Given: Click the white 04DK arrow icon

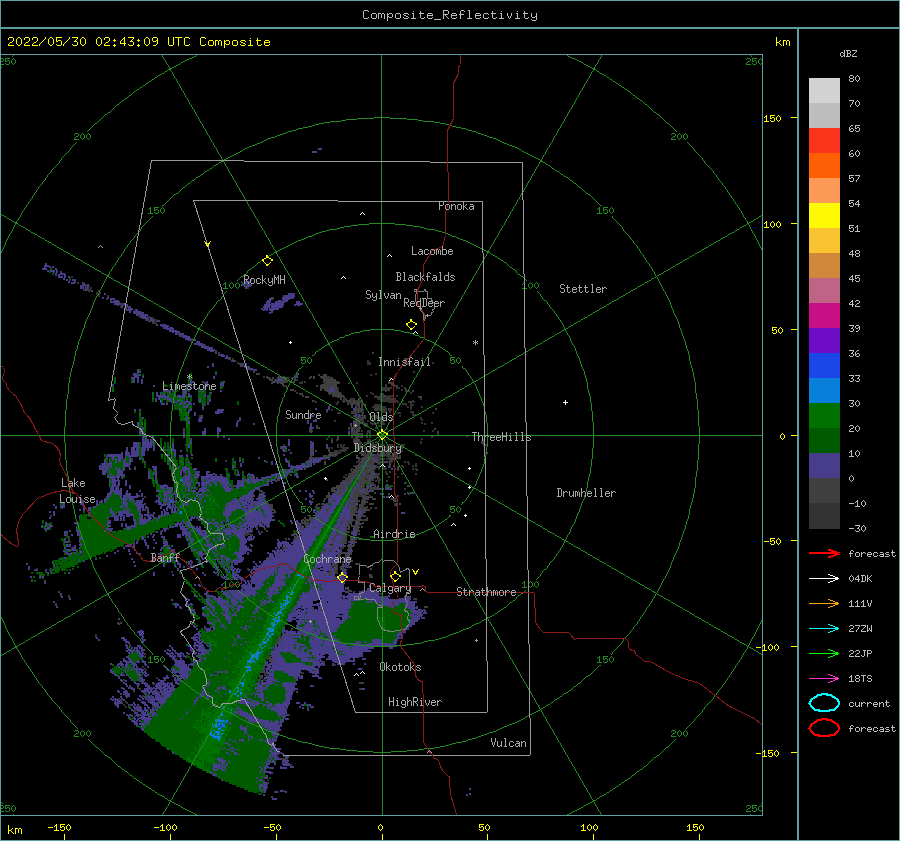Looking at the screenshot, I should pos(824,579).
